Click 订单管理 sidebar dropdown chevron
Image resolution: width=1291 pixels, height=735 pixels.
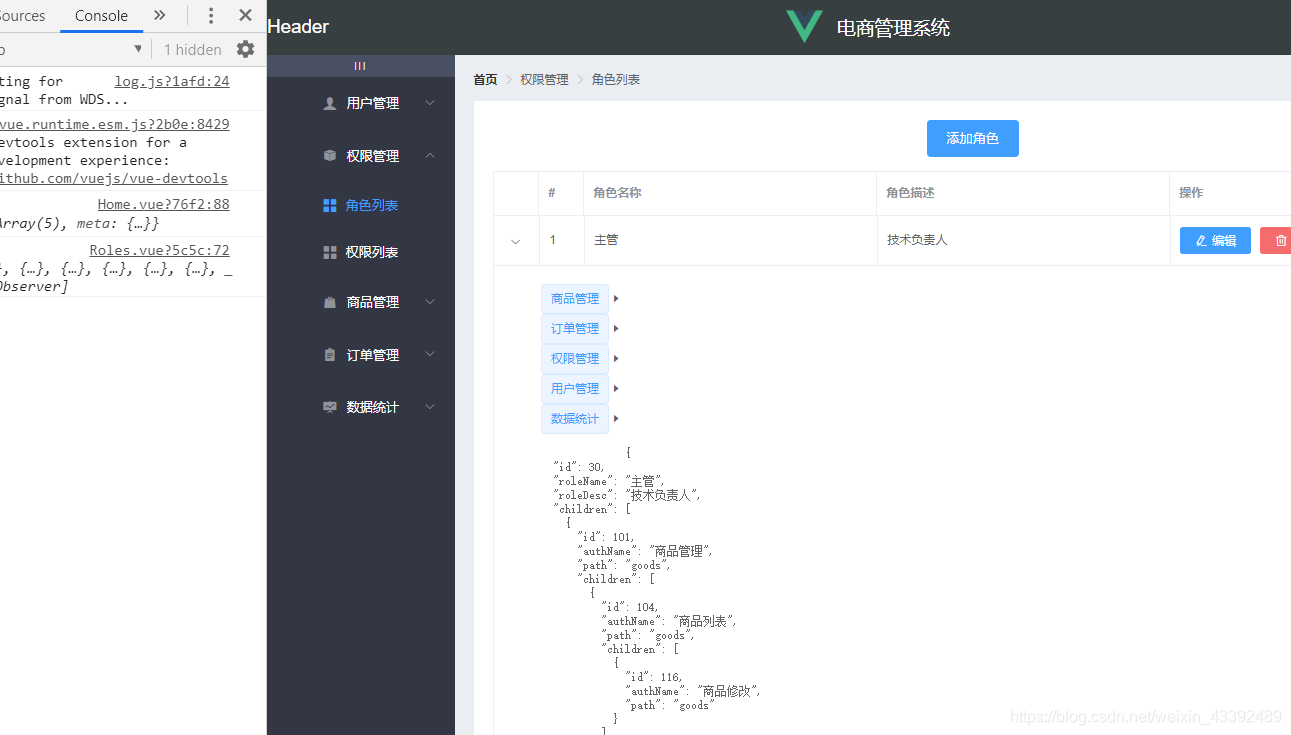pos(430,354)
